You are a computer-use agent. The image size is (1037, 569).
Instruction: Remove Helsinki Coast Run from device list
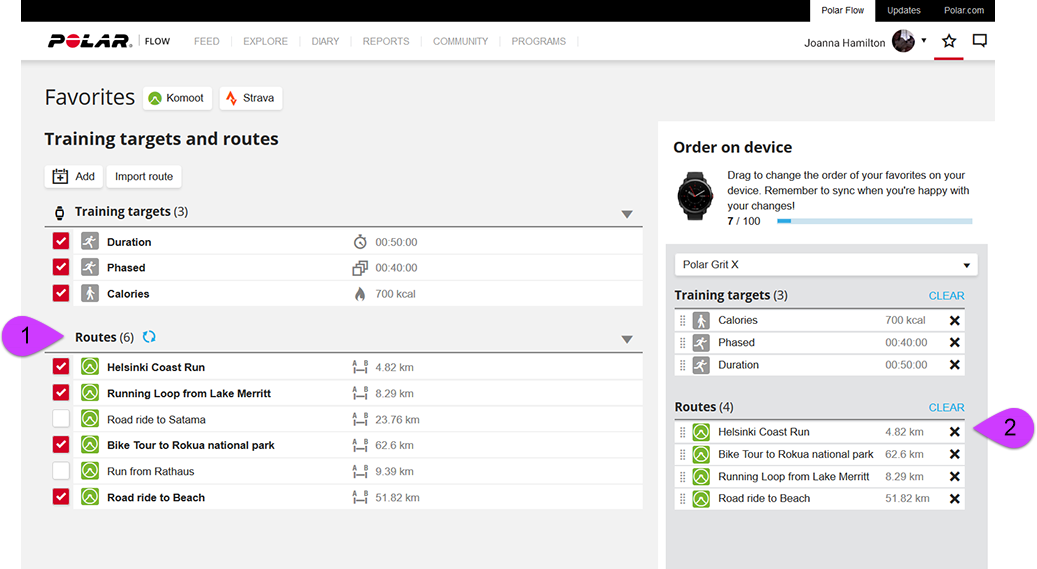954,432
